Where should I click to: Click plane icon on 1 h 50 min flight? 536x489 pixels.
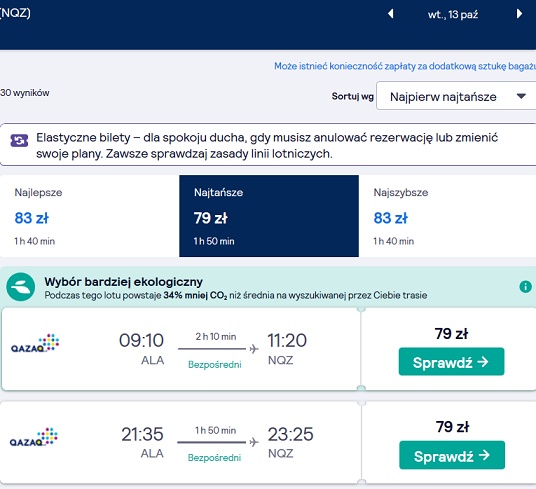tap(254, 442)
